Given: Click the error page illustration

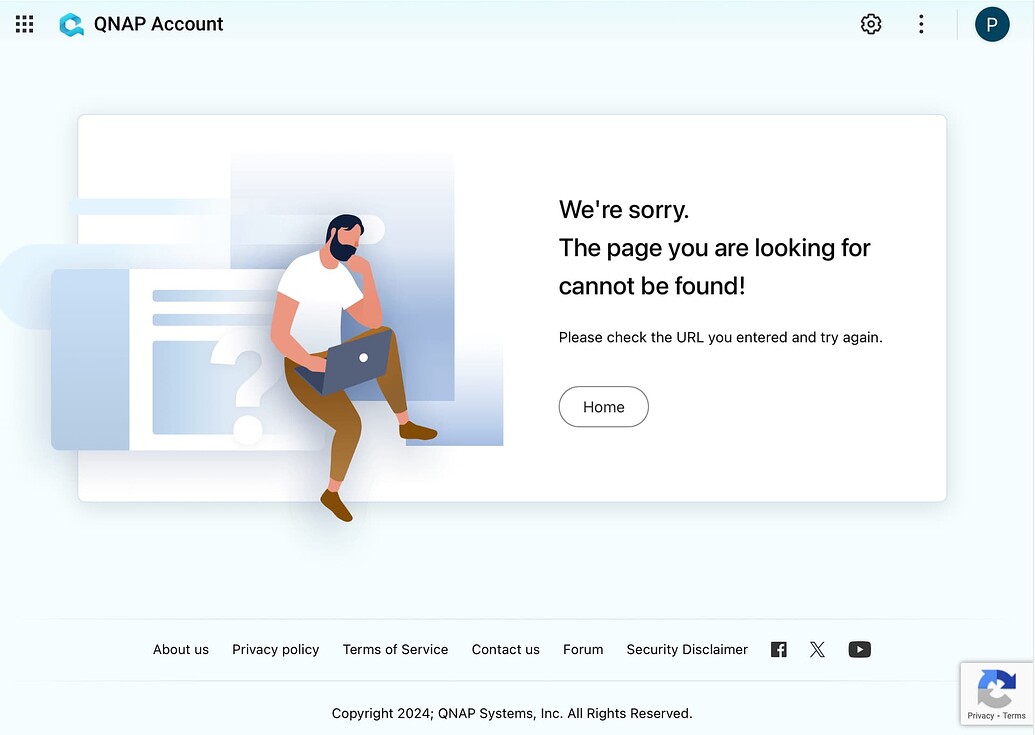Looking at the screenshot, I should pyautogui.click(x=300, y=330).
